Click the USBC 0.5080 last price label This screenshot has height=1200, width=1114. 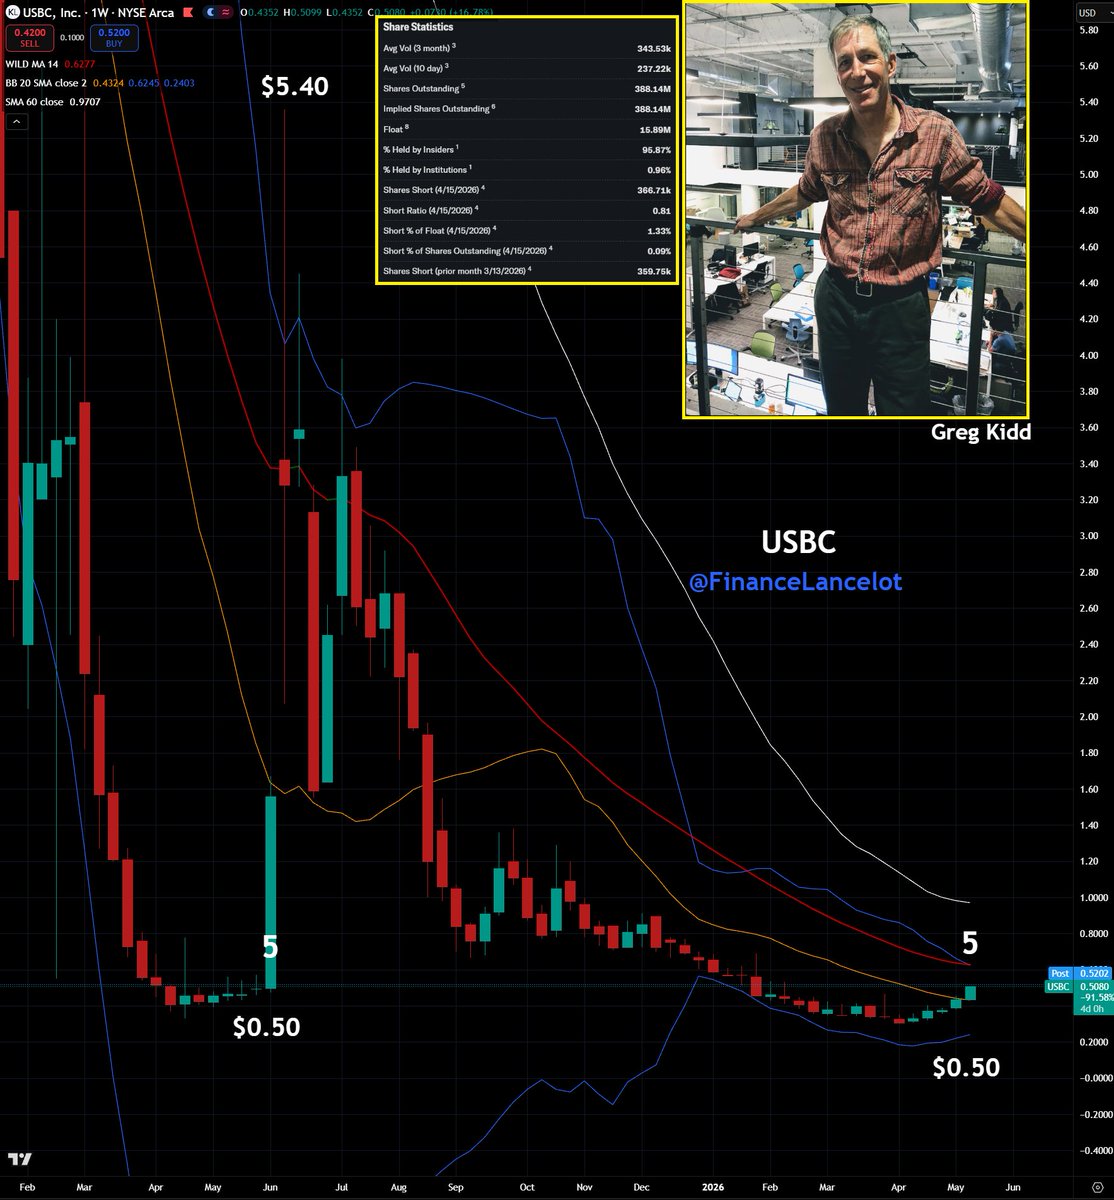click(x=1079, y=986)
